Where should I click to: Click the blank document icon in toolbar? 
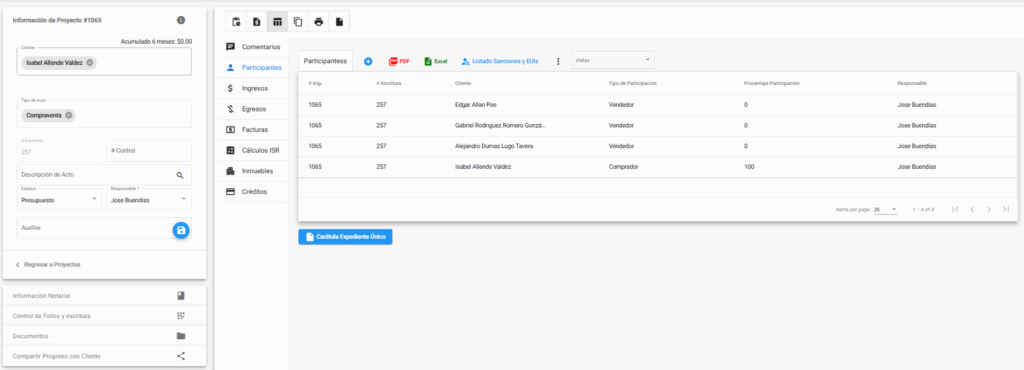click(339, 22)
